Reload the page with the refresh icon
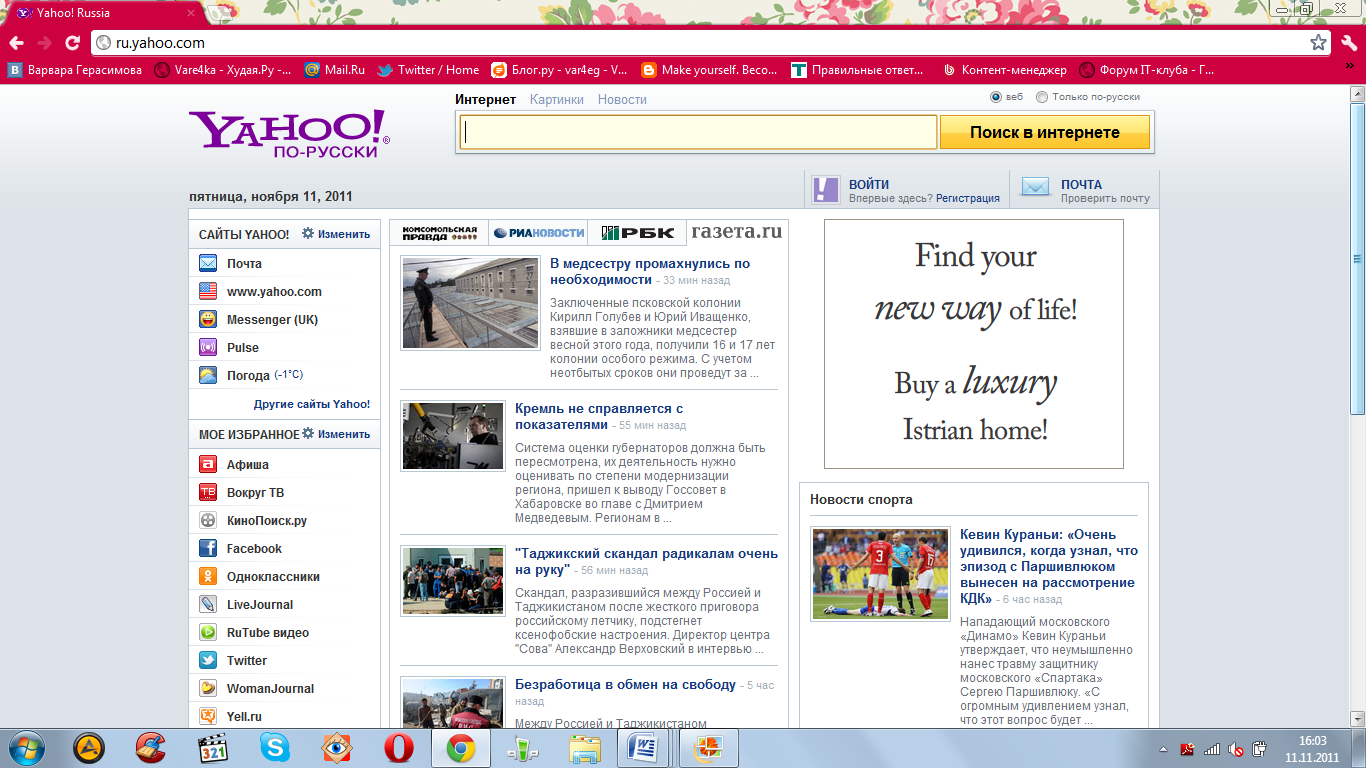Image resolution: width=1366 pixels, height=768 pixels. pyautogui.click(x=72, y=43)
